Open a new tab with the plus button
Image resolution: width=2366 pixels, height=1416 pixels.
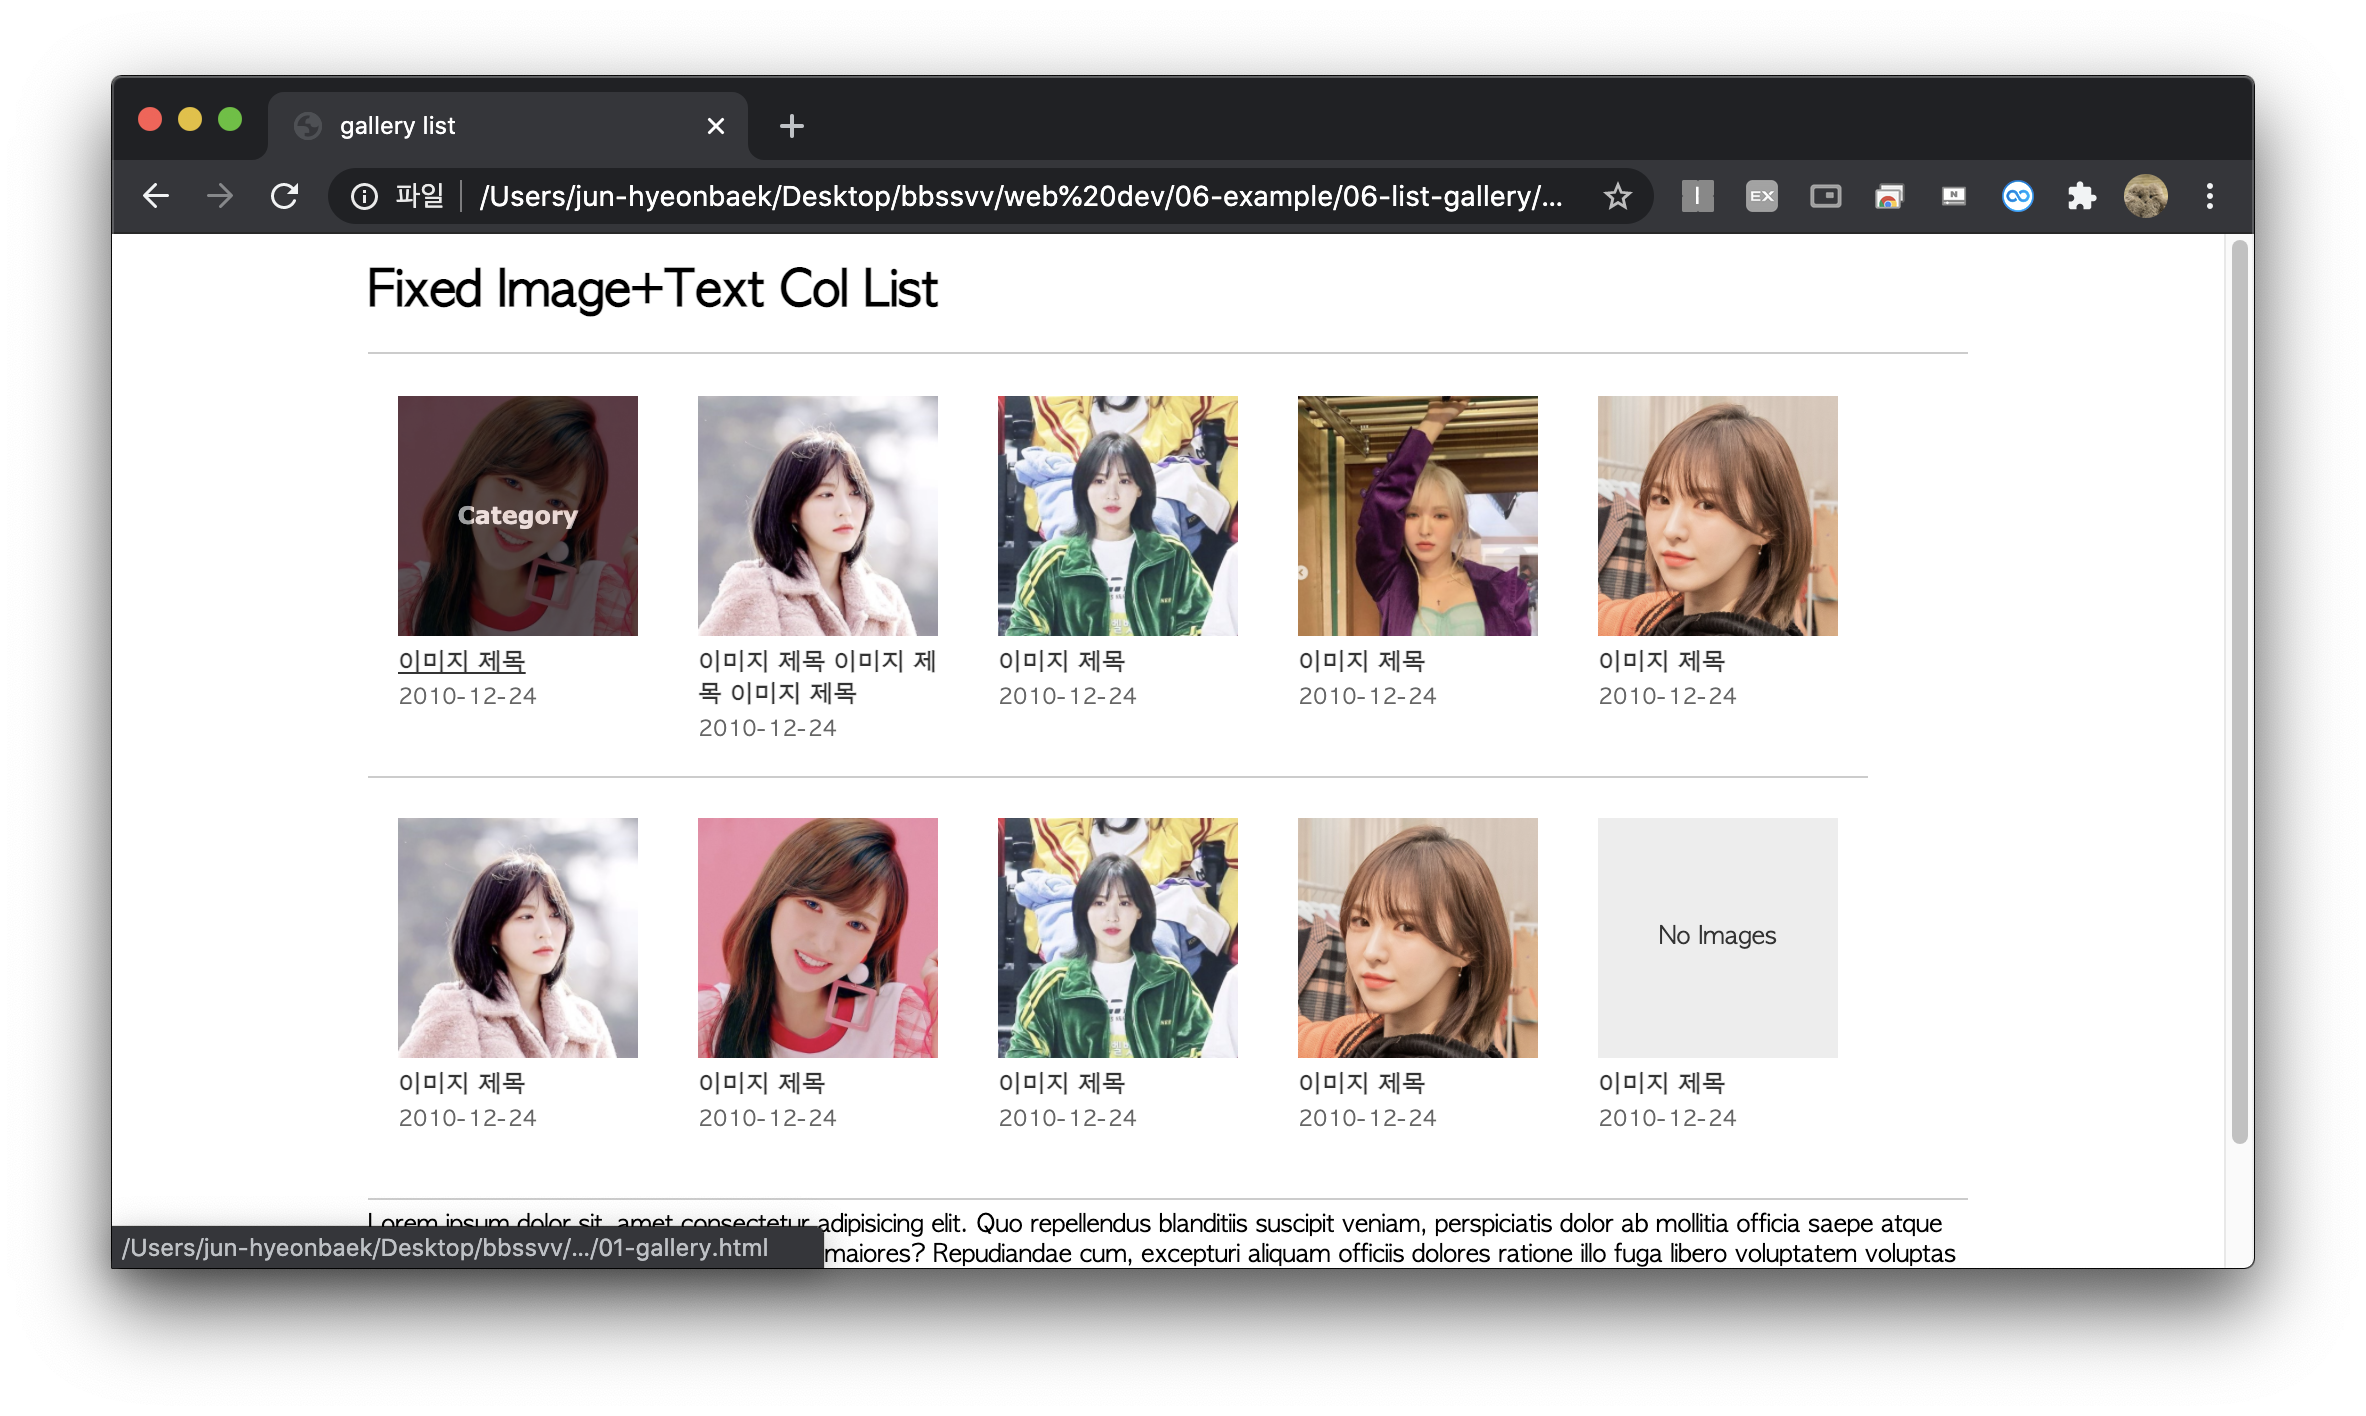[x=791, y=126]
